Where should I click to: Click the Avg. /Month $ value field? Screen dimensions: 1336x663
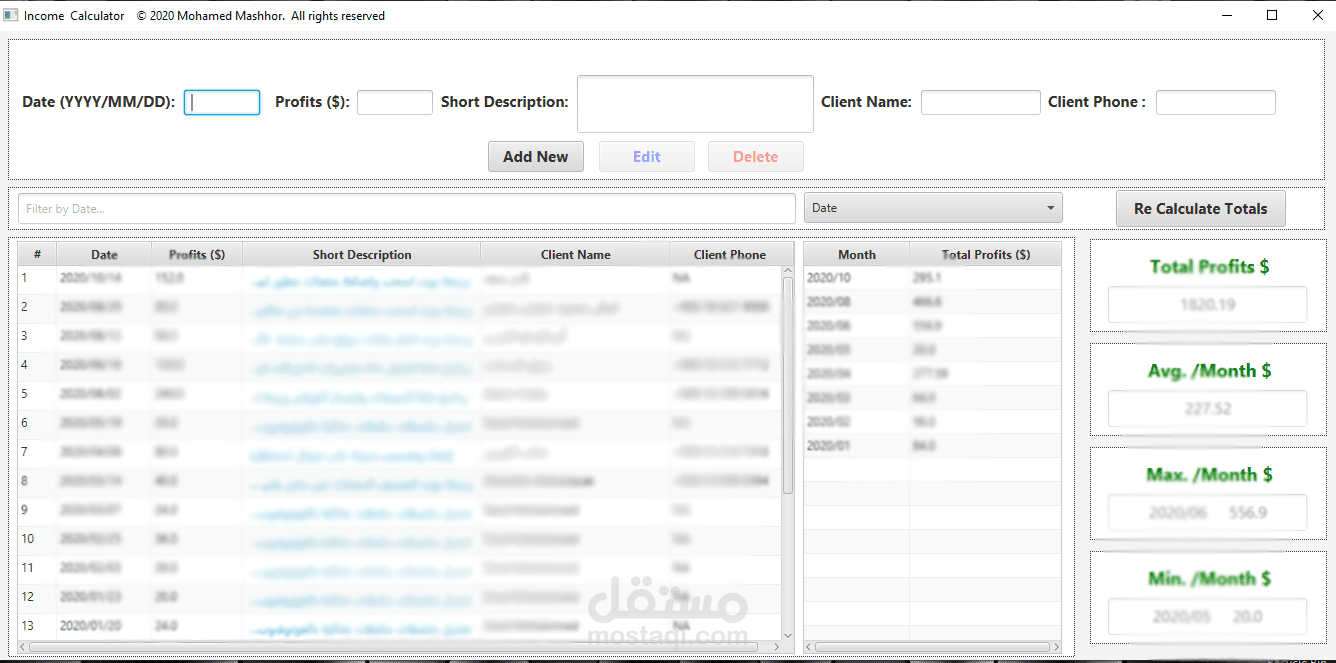1208,409
